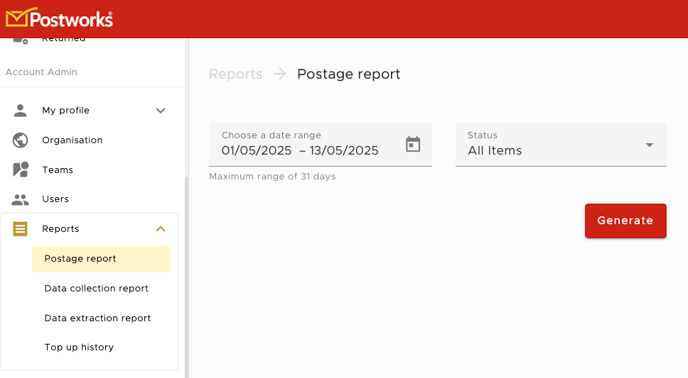Click the Maximum range of 31 days hint
Screen dimensions: 688x378
[272, 176]
